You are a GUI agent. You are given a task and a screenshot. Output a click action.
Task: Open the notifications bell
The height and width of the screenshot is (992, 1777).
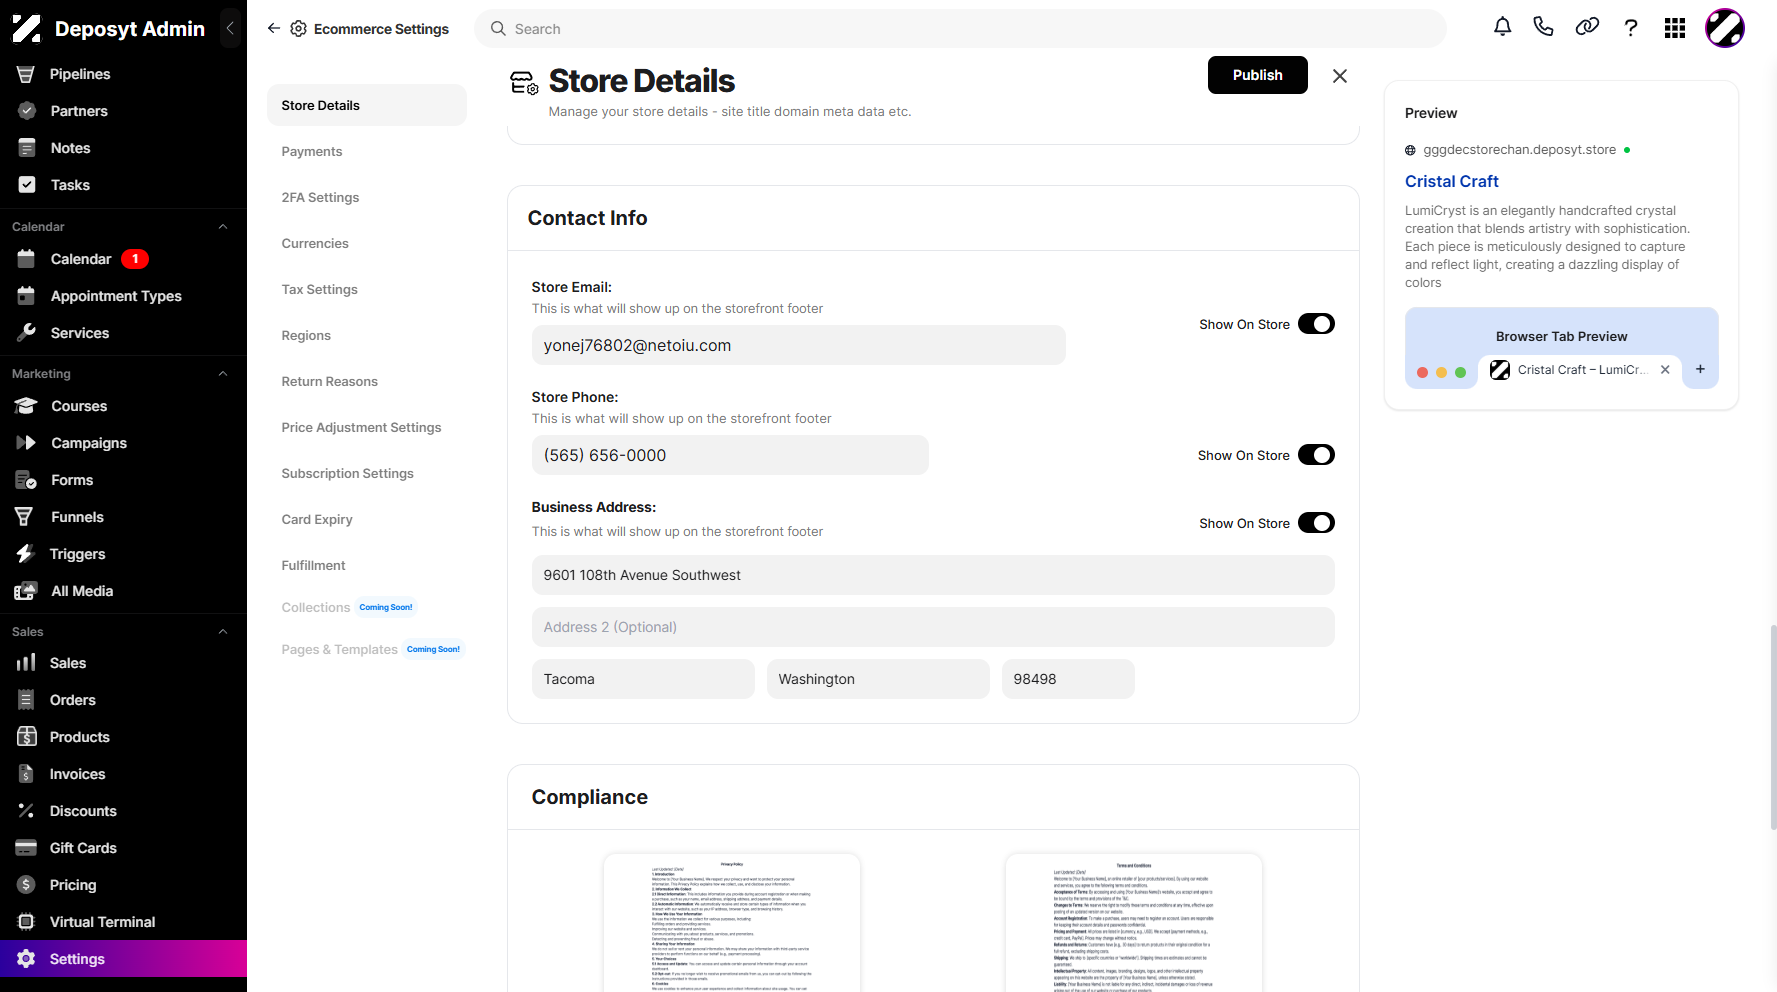(1502, 28)
